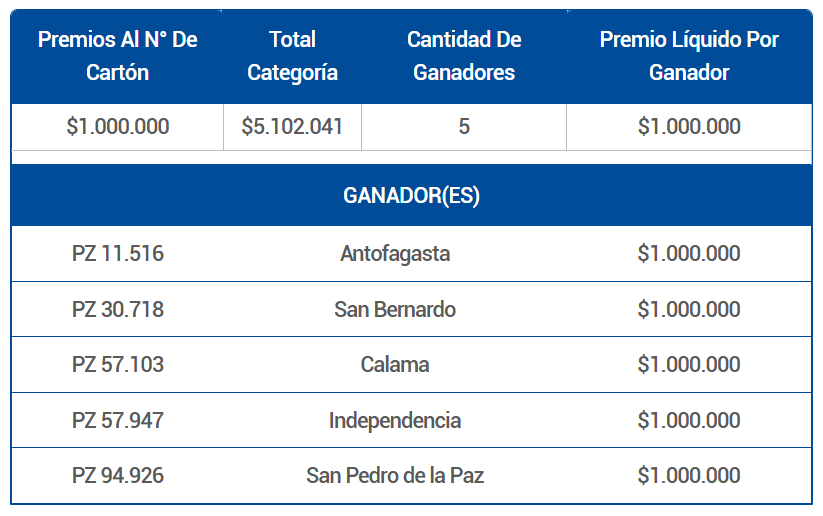823x516 pixels.
Task: Click the San Pedro de la Paz cell
Action: pos(395,476)
